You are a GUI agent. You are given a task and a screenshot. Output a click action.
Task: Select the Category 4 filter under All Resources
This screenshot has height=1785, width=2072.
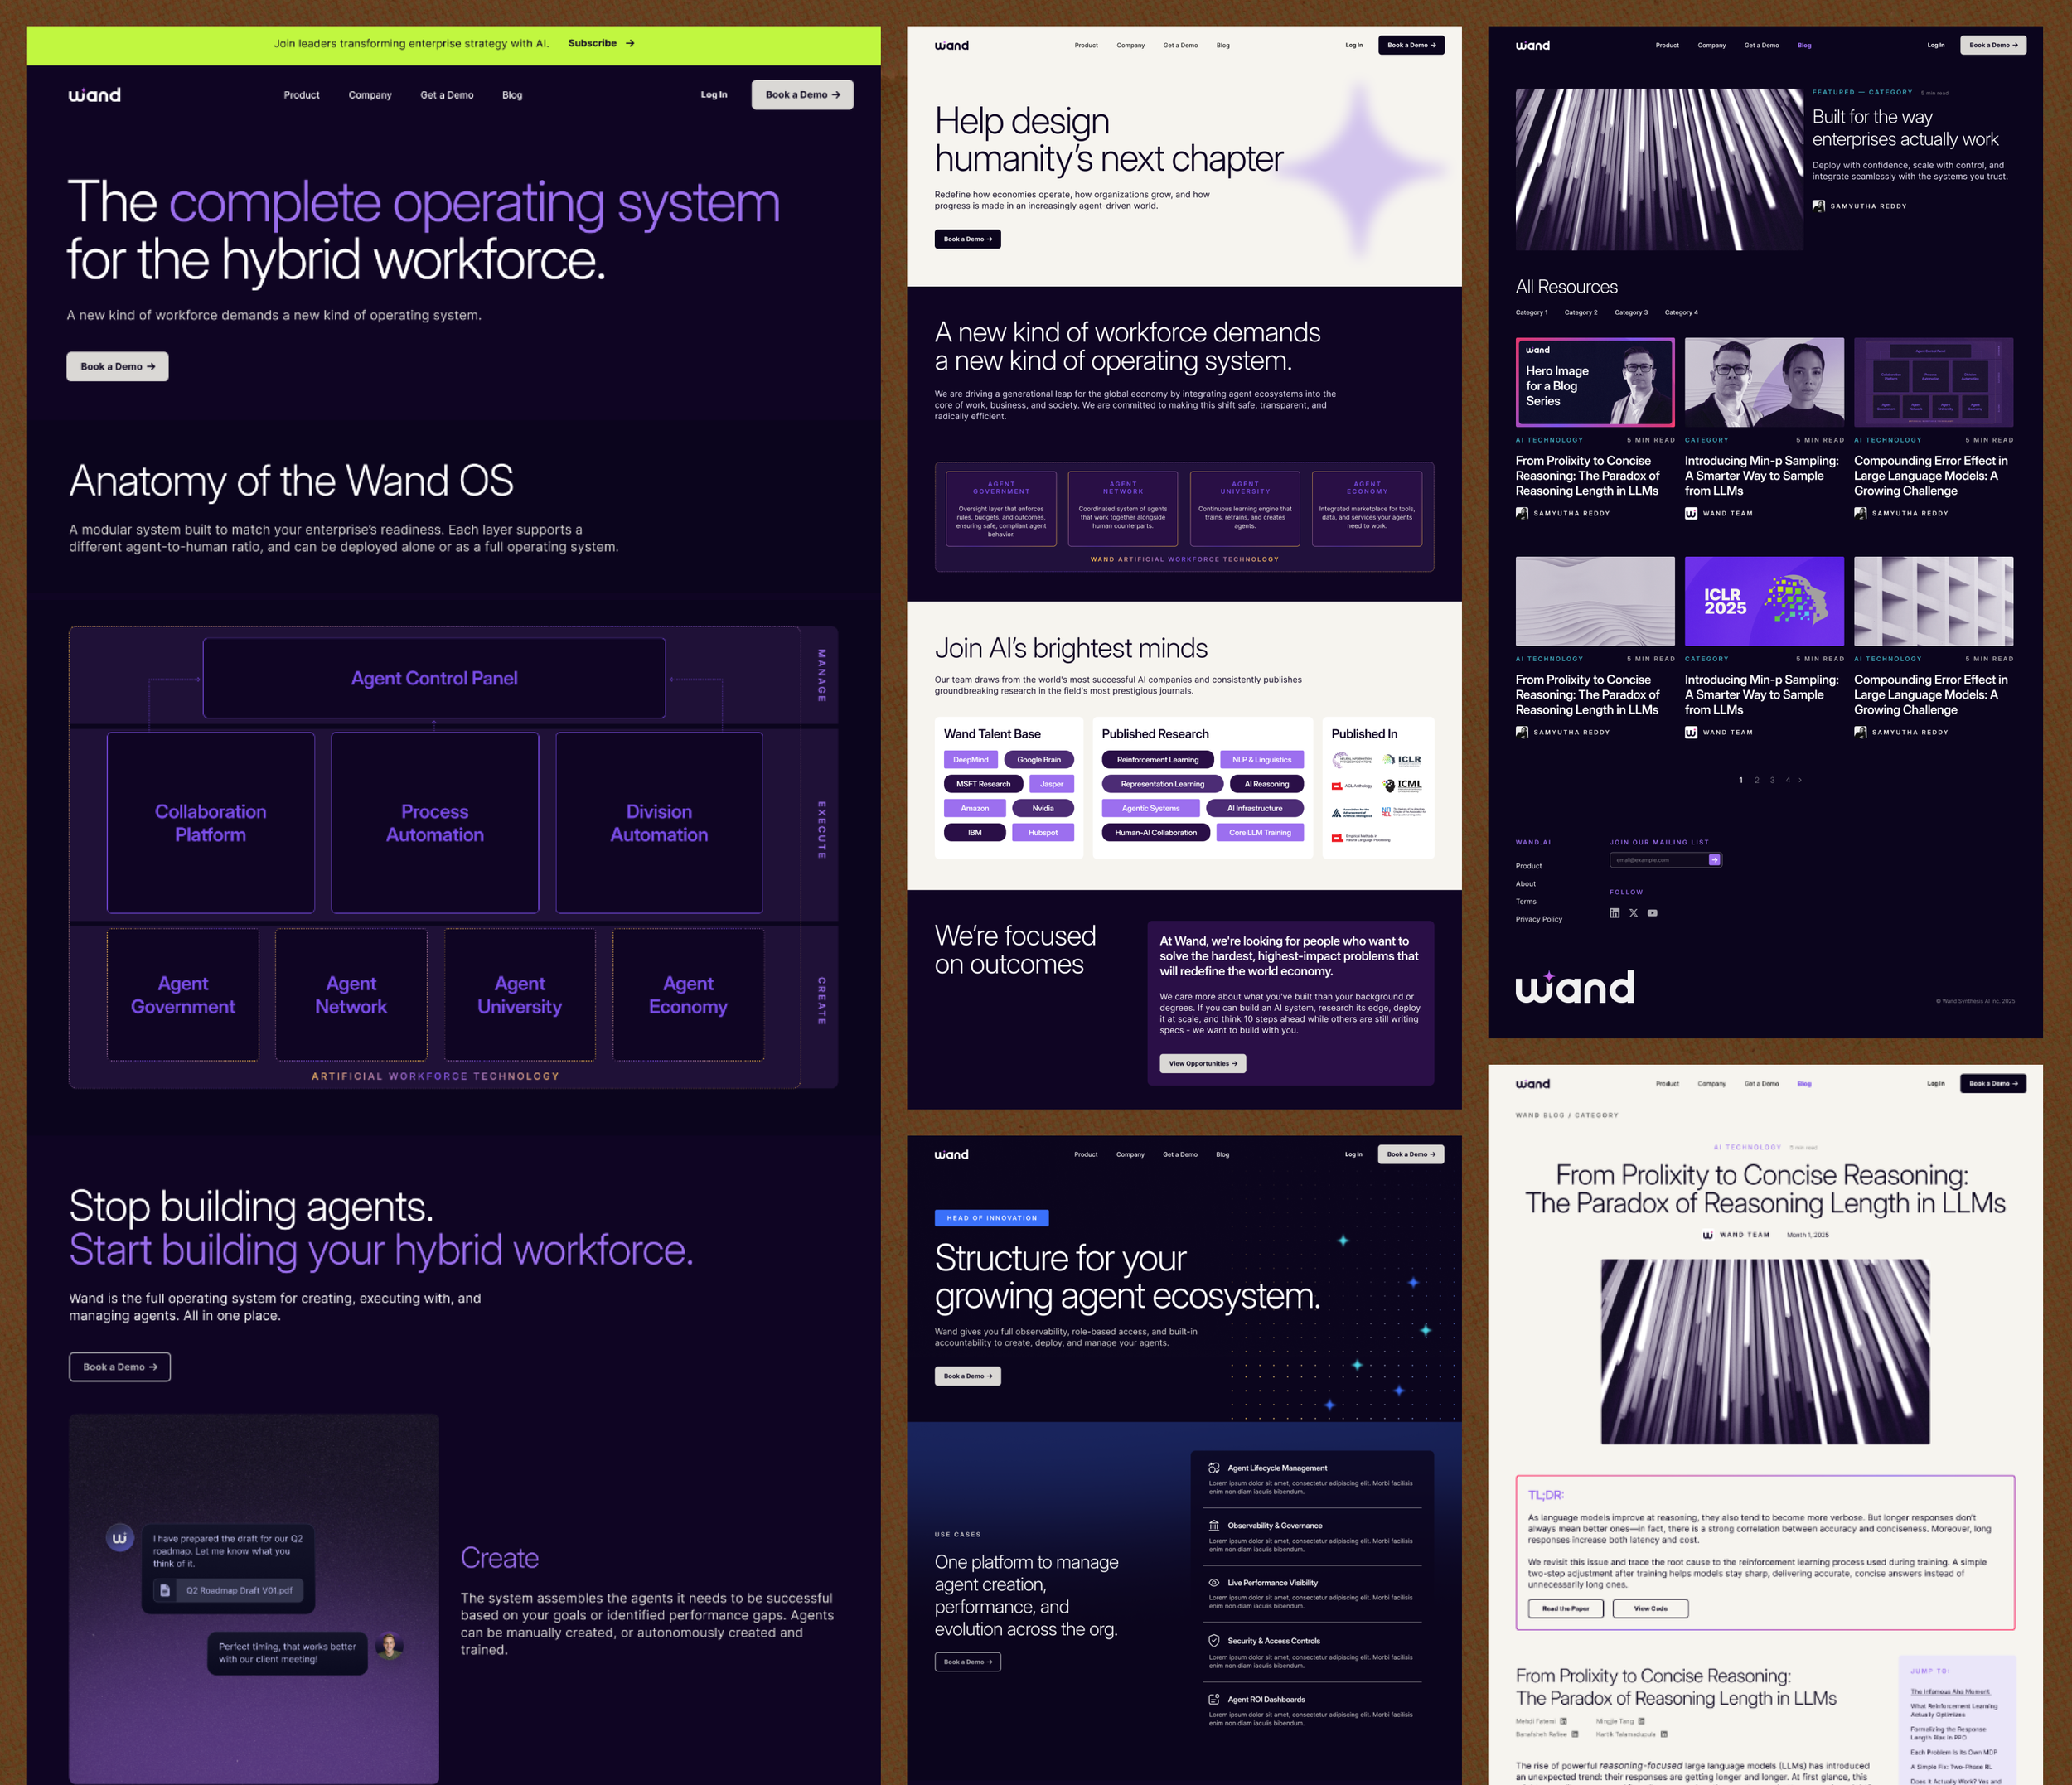(1681, 313)
